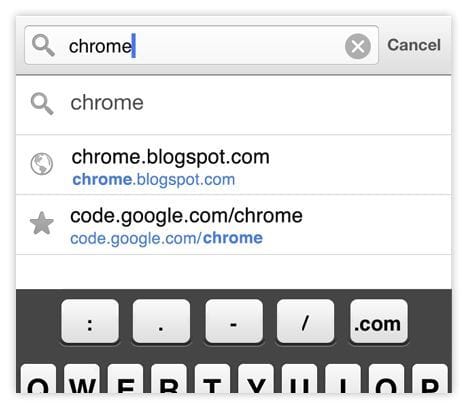The height and width of the screenshot is (409, 466).
Task: Tap the P key on keyboard
Action: tap(430, 379)
